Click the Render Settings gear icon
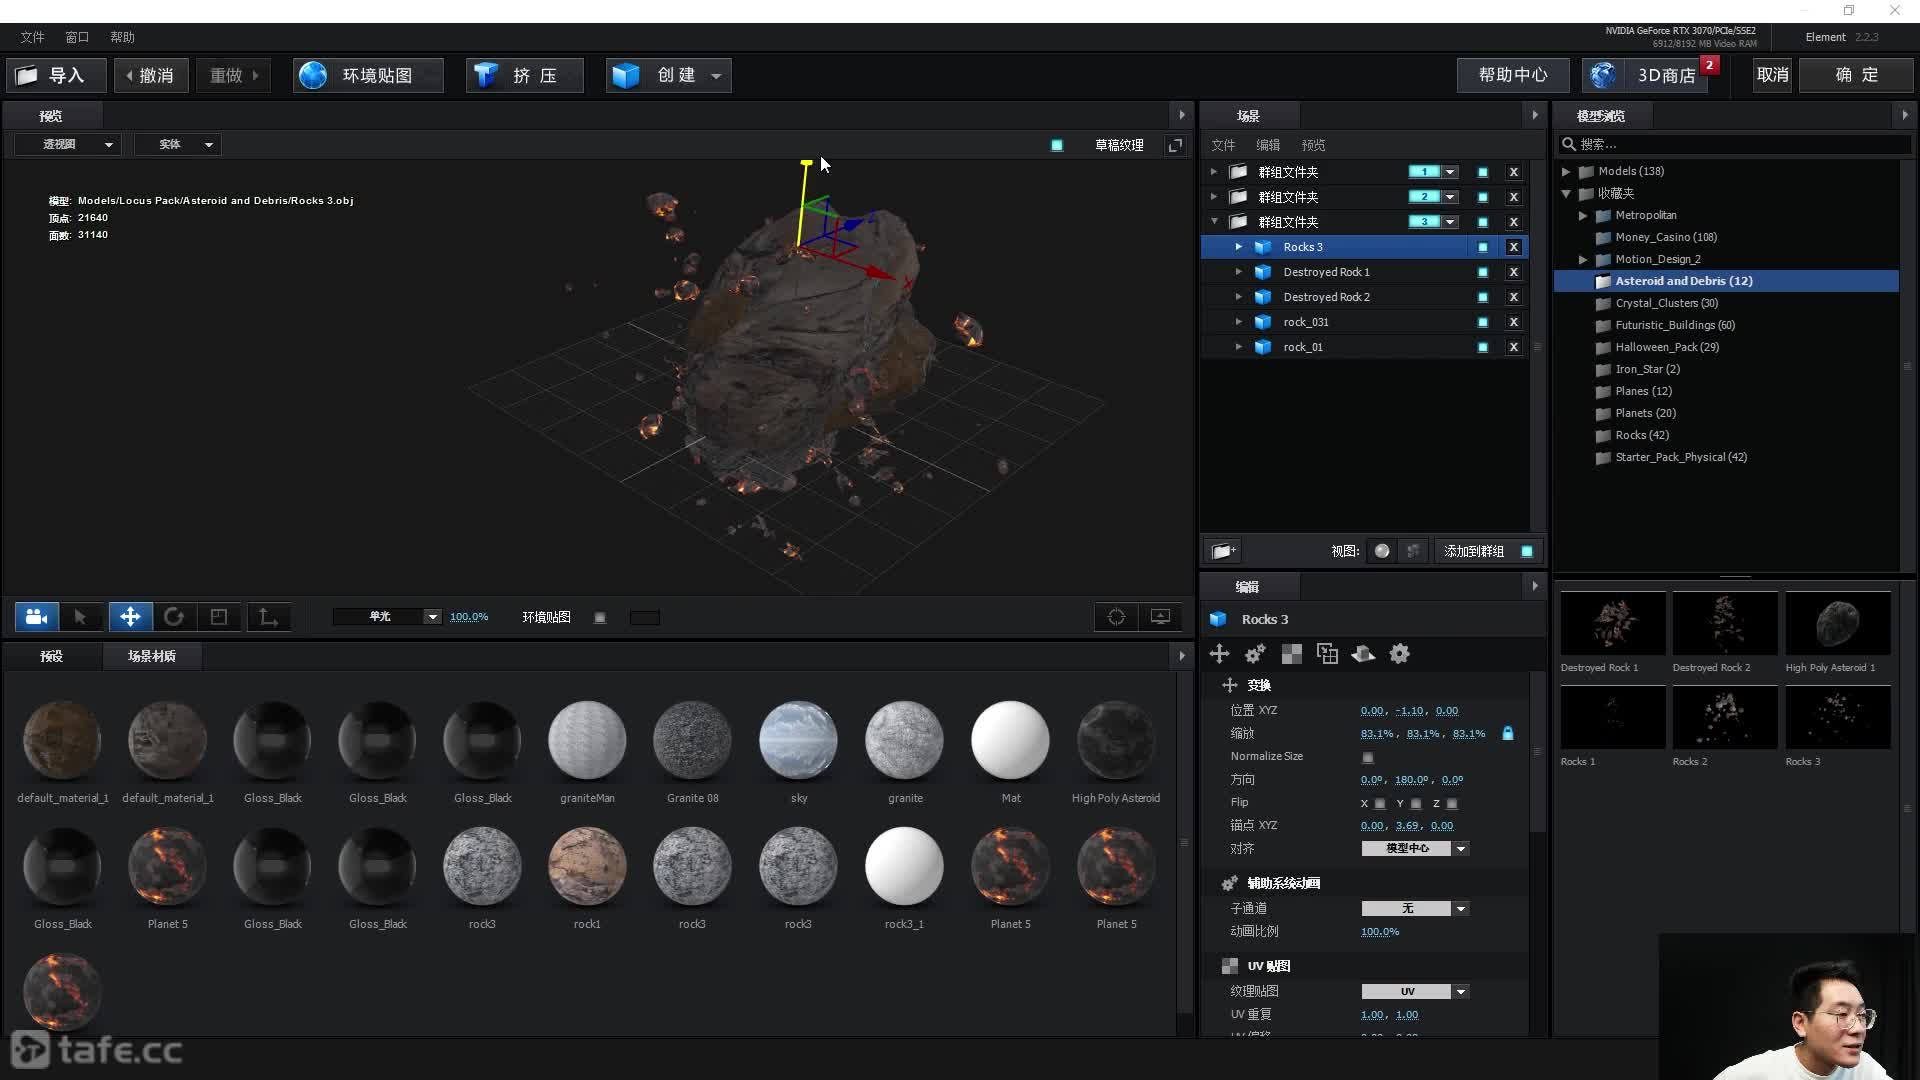Screen dimensions: 1920x1080 point(1399,653)
